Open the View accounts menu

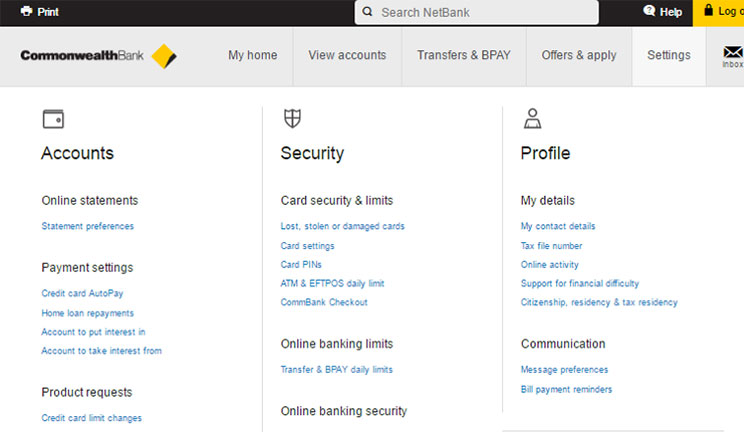point(347,56)
